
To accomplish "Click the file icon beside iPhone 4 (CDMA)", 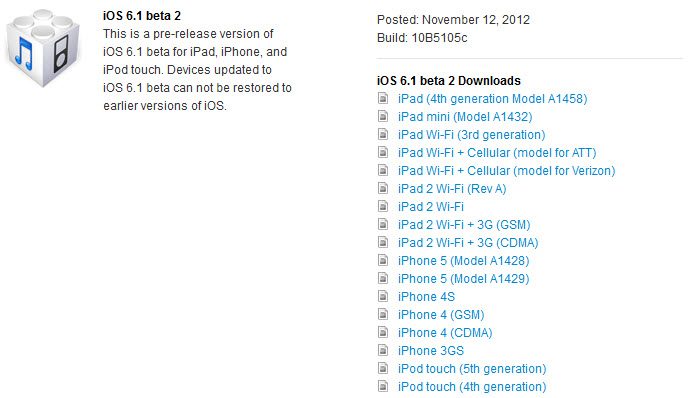I will [383, 332].
